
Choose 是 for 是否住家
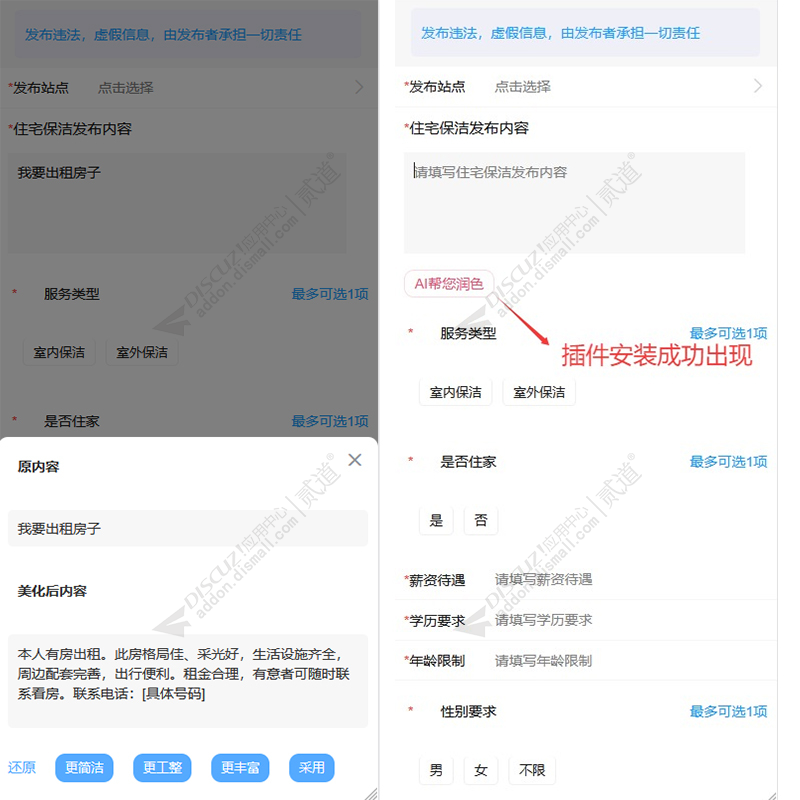click(436, 520)
